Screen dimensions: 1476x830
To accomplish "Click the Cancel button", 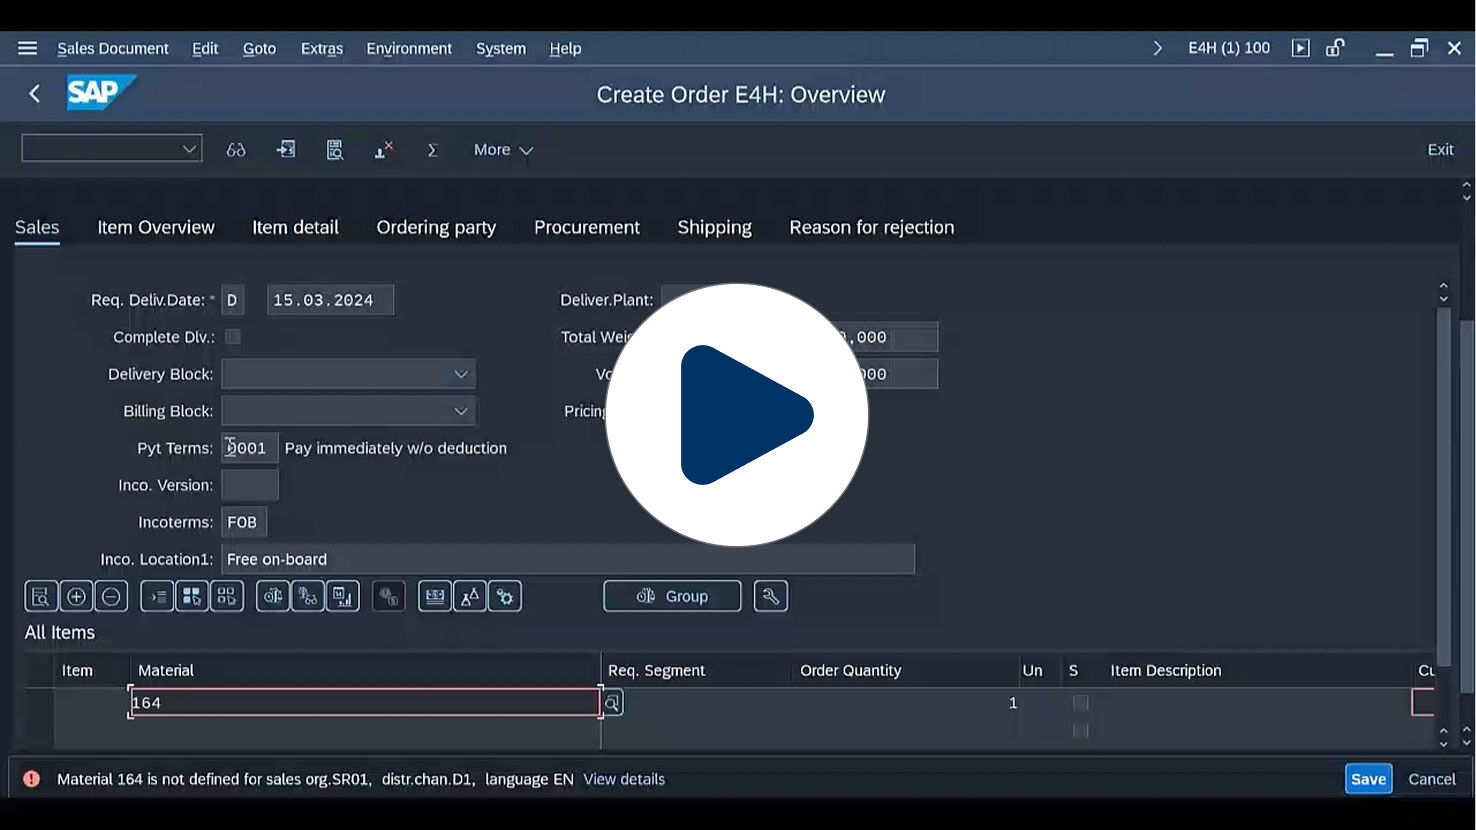I will [x=1432, y=779].
